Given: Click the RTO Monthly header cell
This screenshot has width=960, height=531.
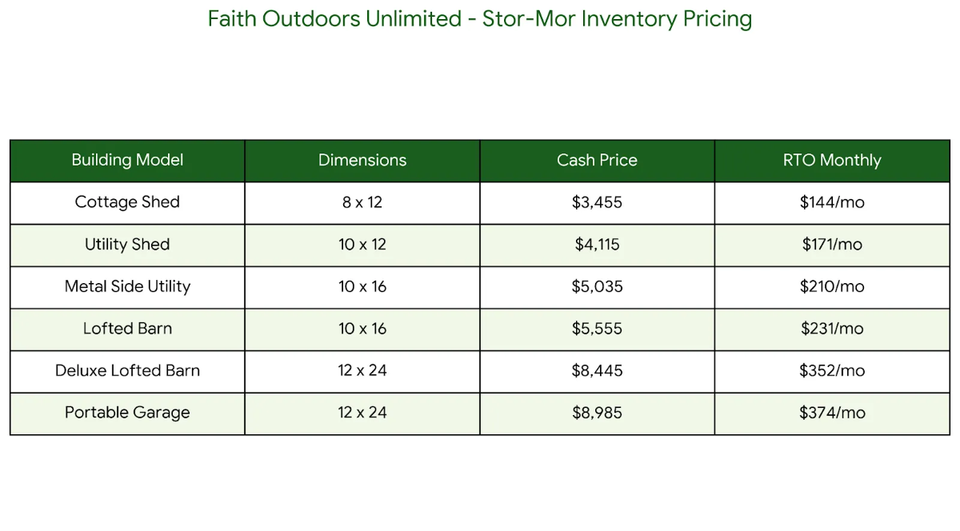Looking at the screenshot, I should click(x=832, y=160).
